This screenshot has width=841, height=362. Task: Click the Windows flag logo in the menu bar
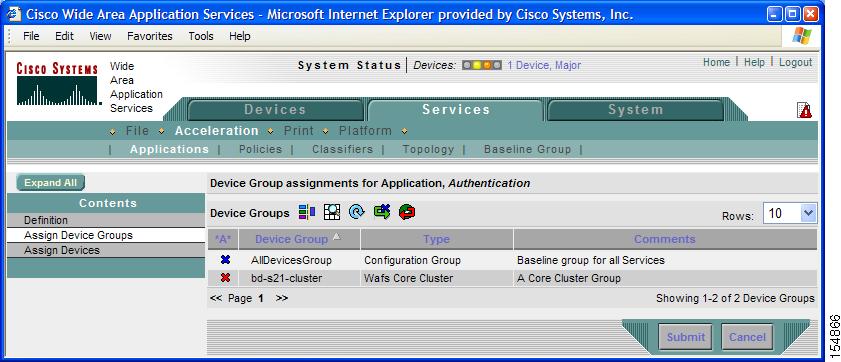[x=802, y=36]
